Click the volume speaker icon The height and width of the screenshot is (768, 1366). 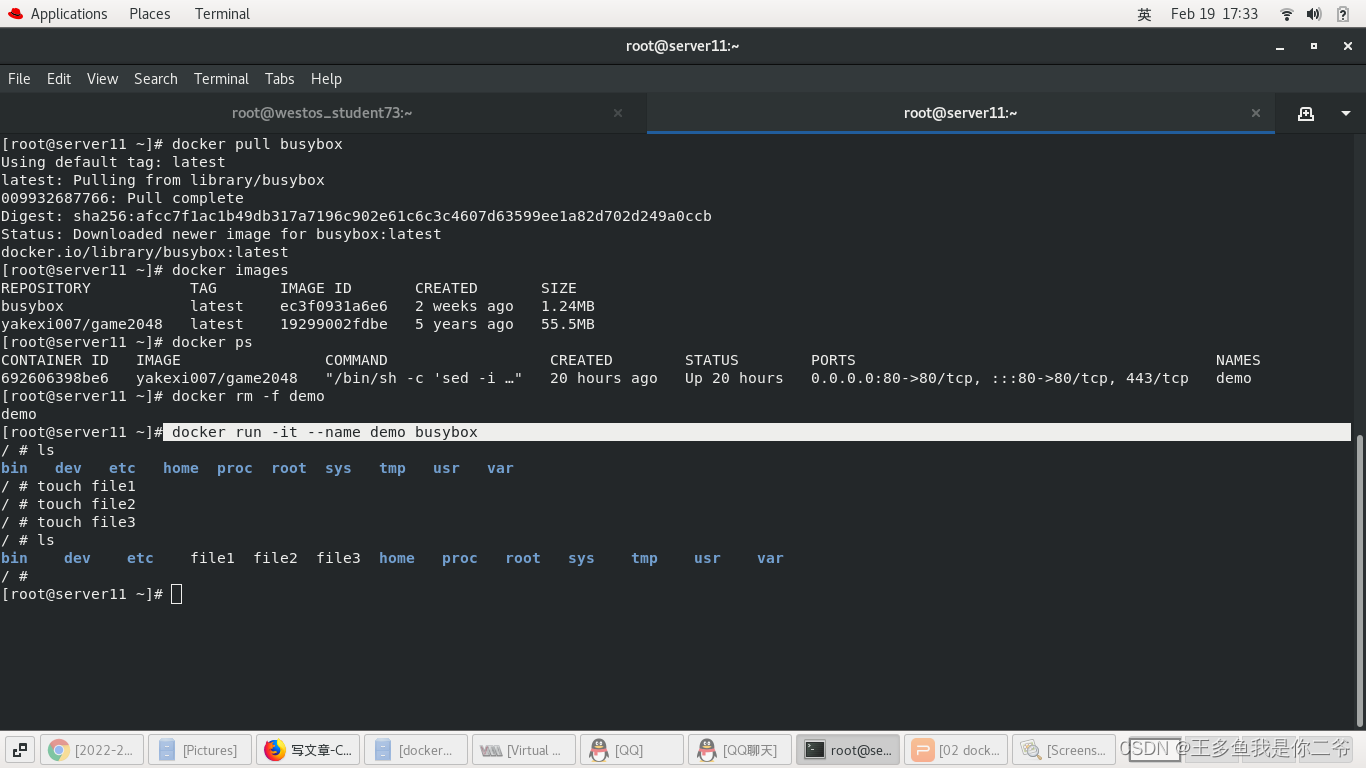[x=1314, y=14]
